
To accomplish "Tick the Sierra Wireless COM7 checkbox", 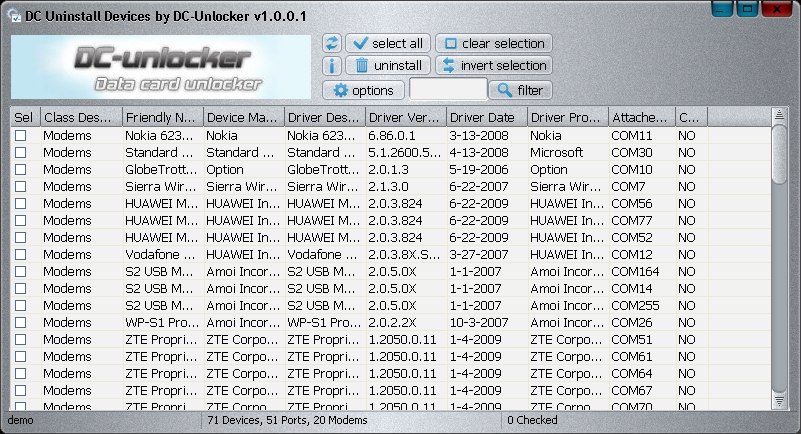I will click(20, 186).
